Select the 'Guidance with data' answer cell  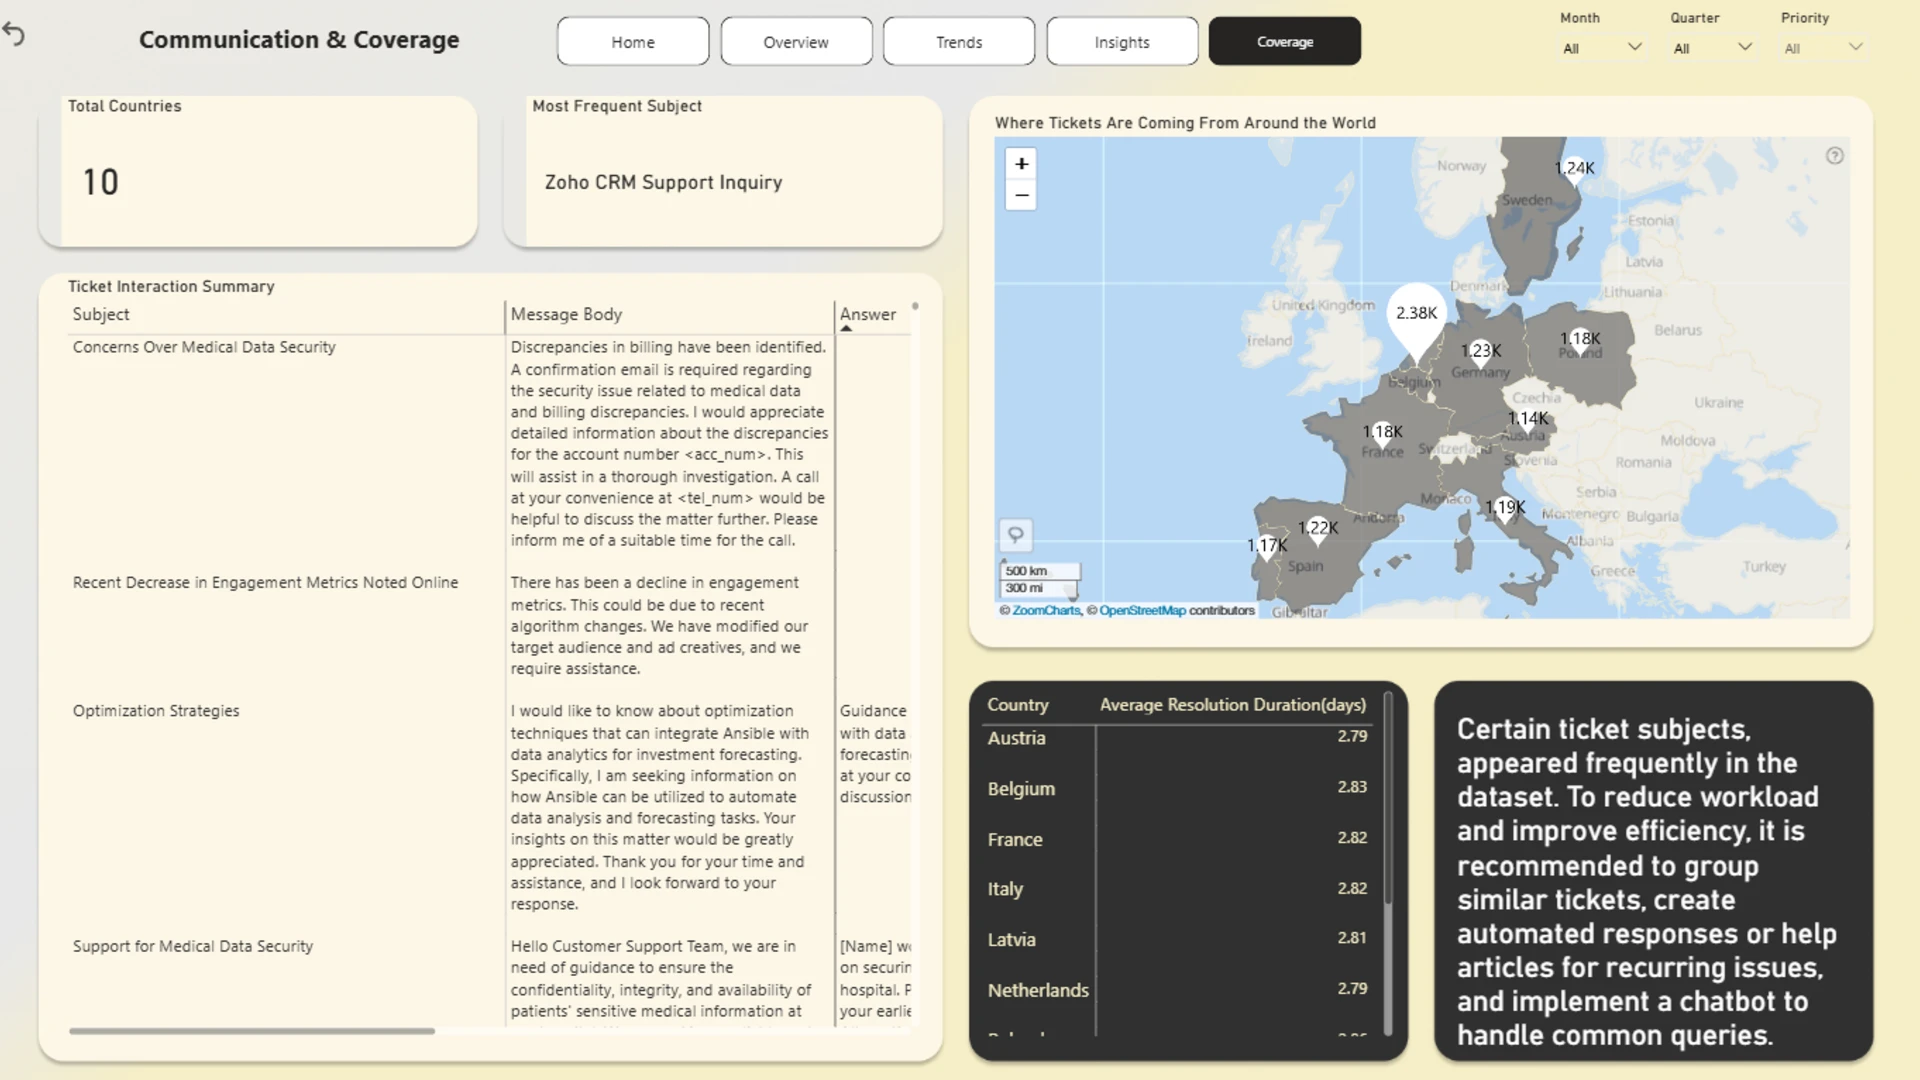pos(875,754)
